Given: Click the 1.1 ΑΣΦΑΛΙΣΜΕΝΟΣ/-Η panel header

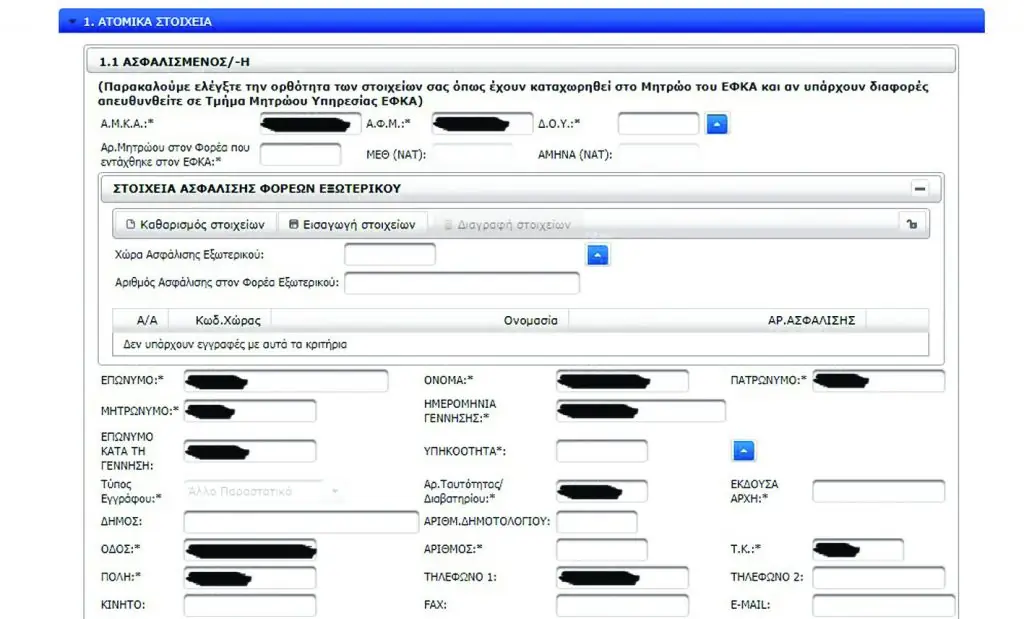Looking at the screenshot, I should [521, 61].
